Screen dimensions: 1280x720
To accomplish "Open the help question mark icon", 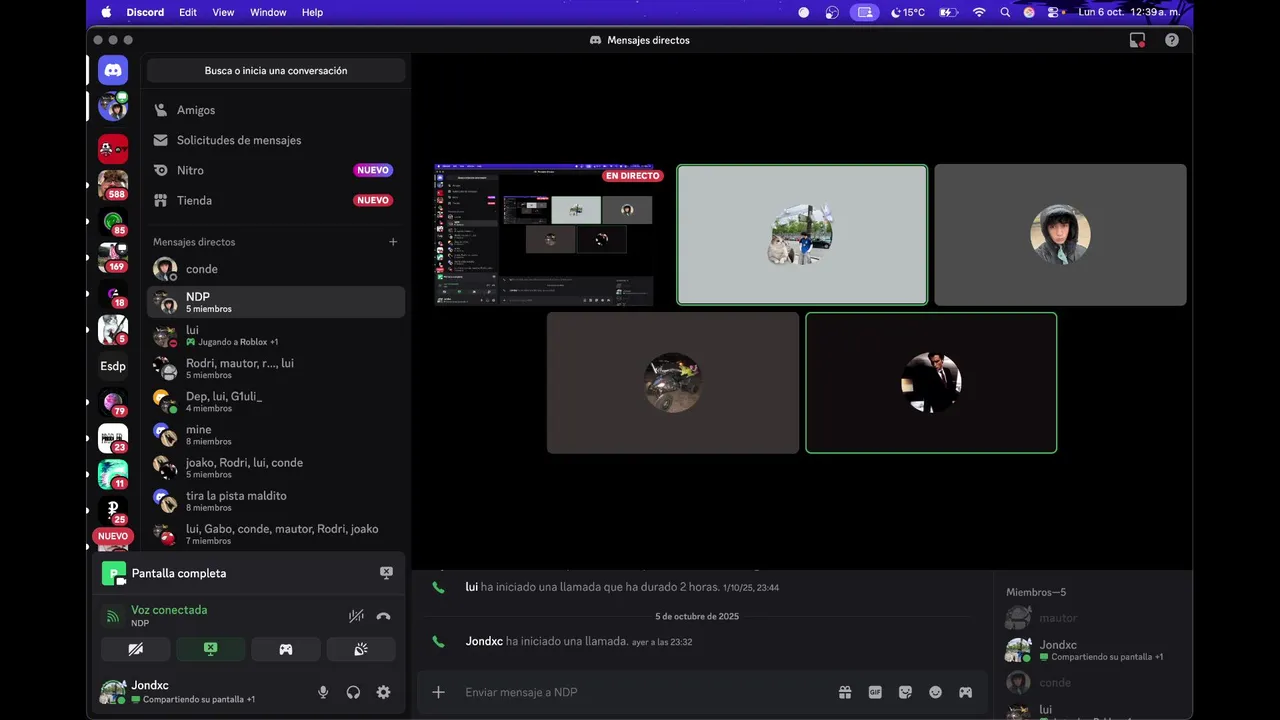I will 1172,40.
